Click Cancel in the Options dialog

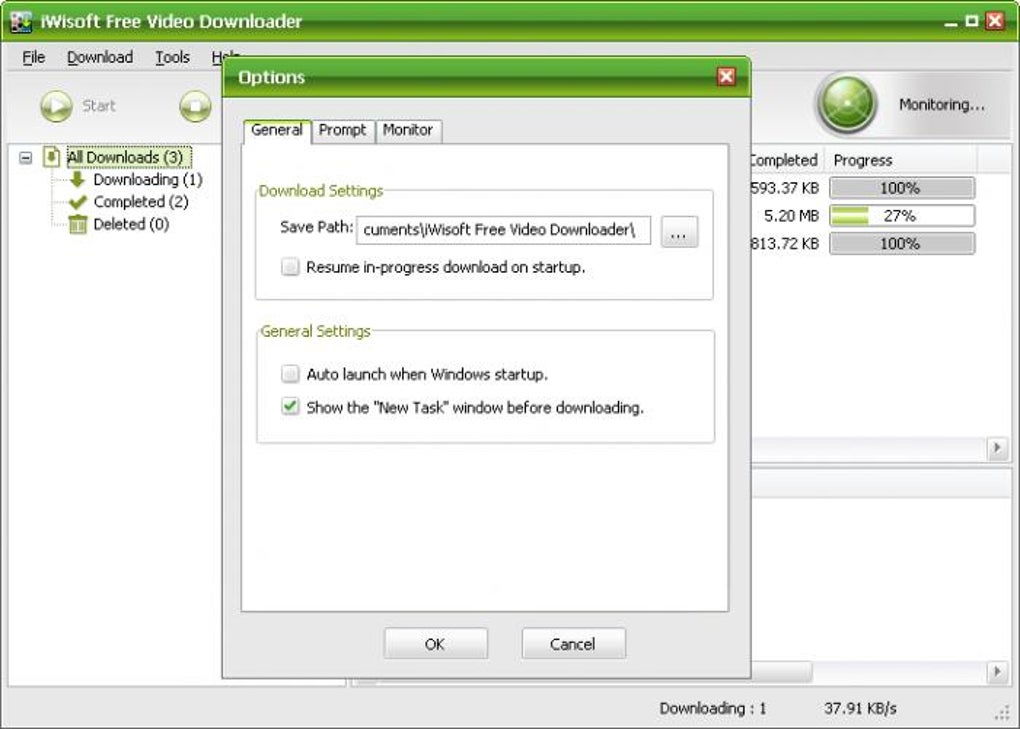click(x=573, y=644)
